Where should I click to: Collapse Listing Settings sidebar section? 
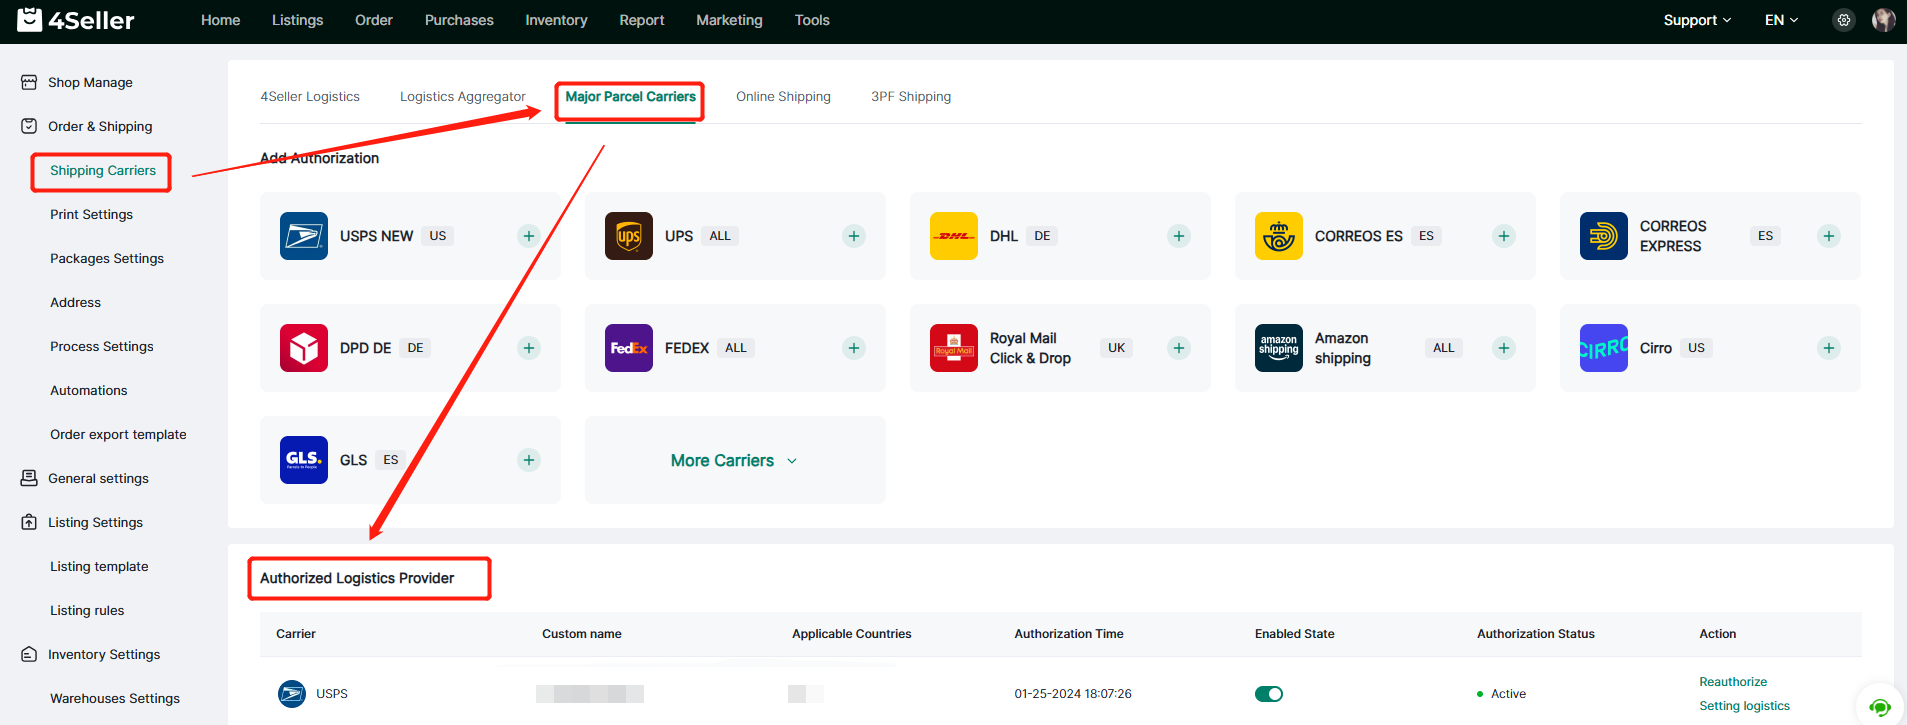pyautogui.click(x=95, y=522)
